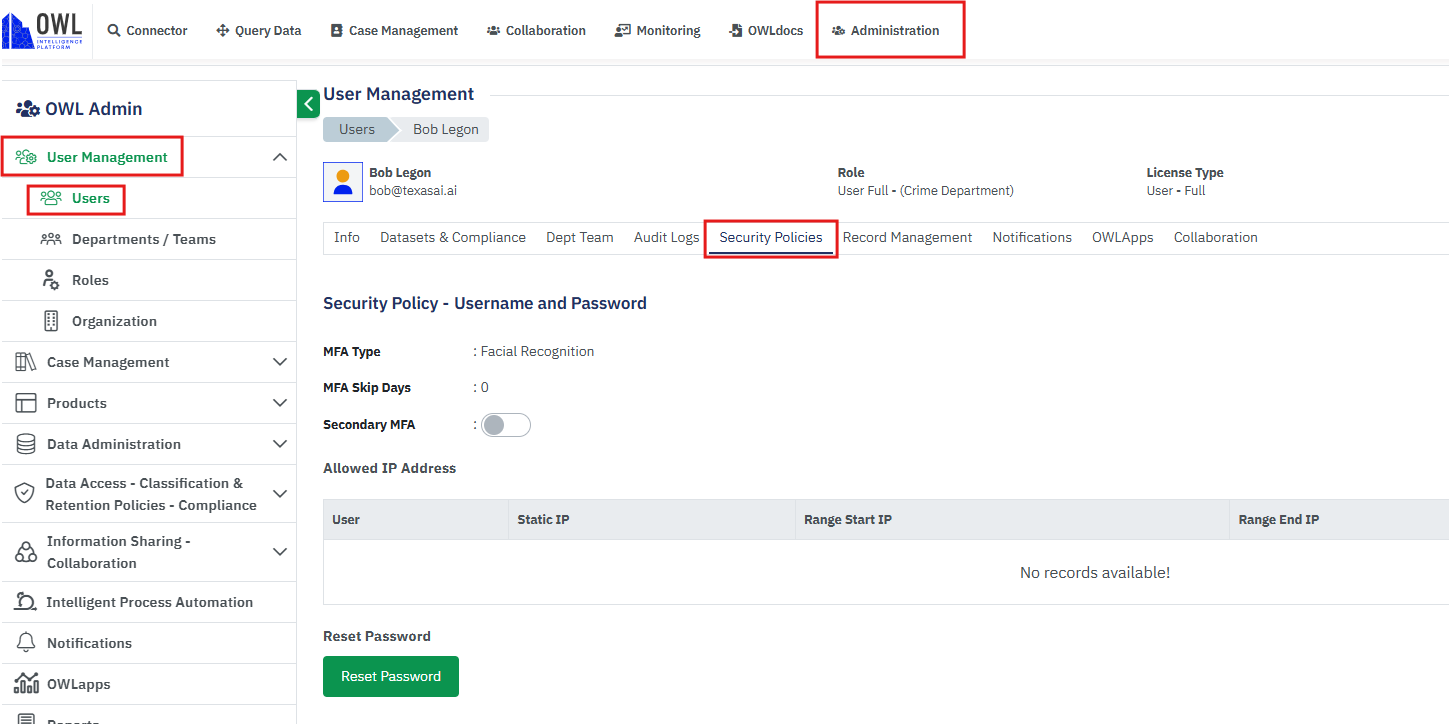This screenshot has height=724, width=1449.
Task: Click the Case Management top nav icon
Action: point(336,31)
